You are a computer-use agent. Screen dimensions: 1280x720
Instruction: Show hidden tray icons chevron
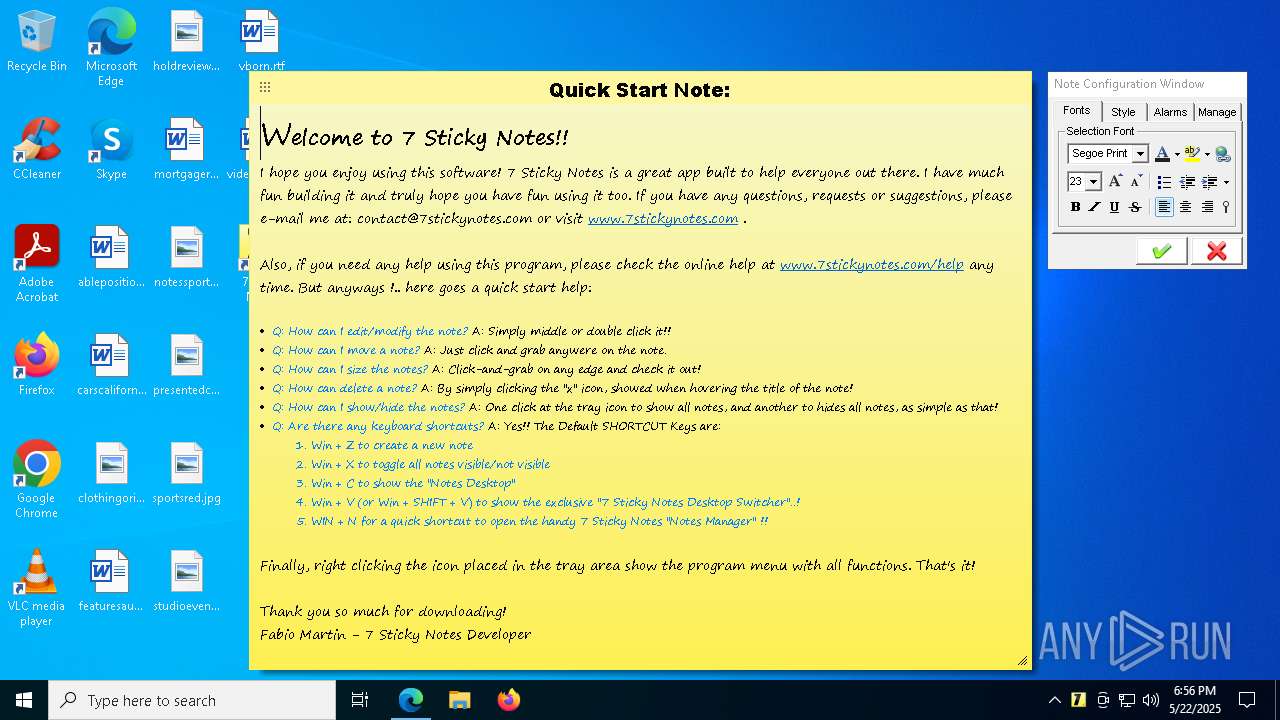click(1054, 700)
